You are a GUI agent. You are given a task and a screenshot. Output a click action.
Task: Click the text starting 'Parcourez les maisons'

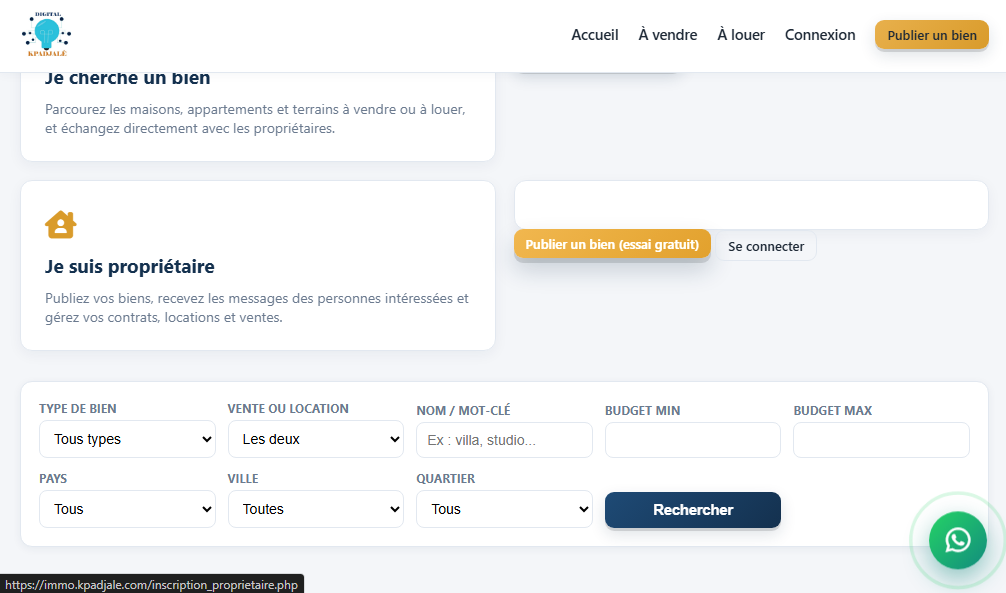click(255, 119)
